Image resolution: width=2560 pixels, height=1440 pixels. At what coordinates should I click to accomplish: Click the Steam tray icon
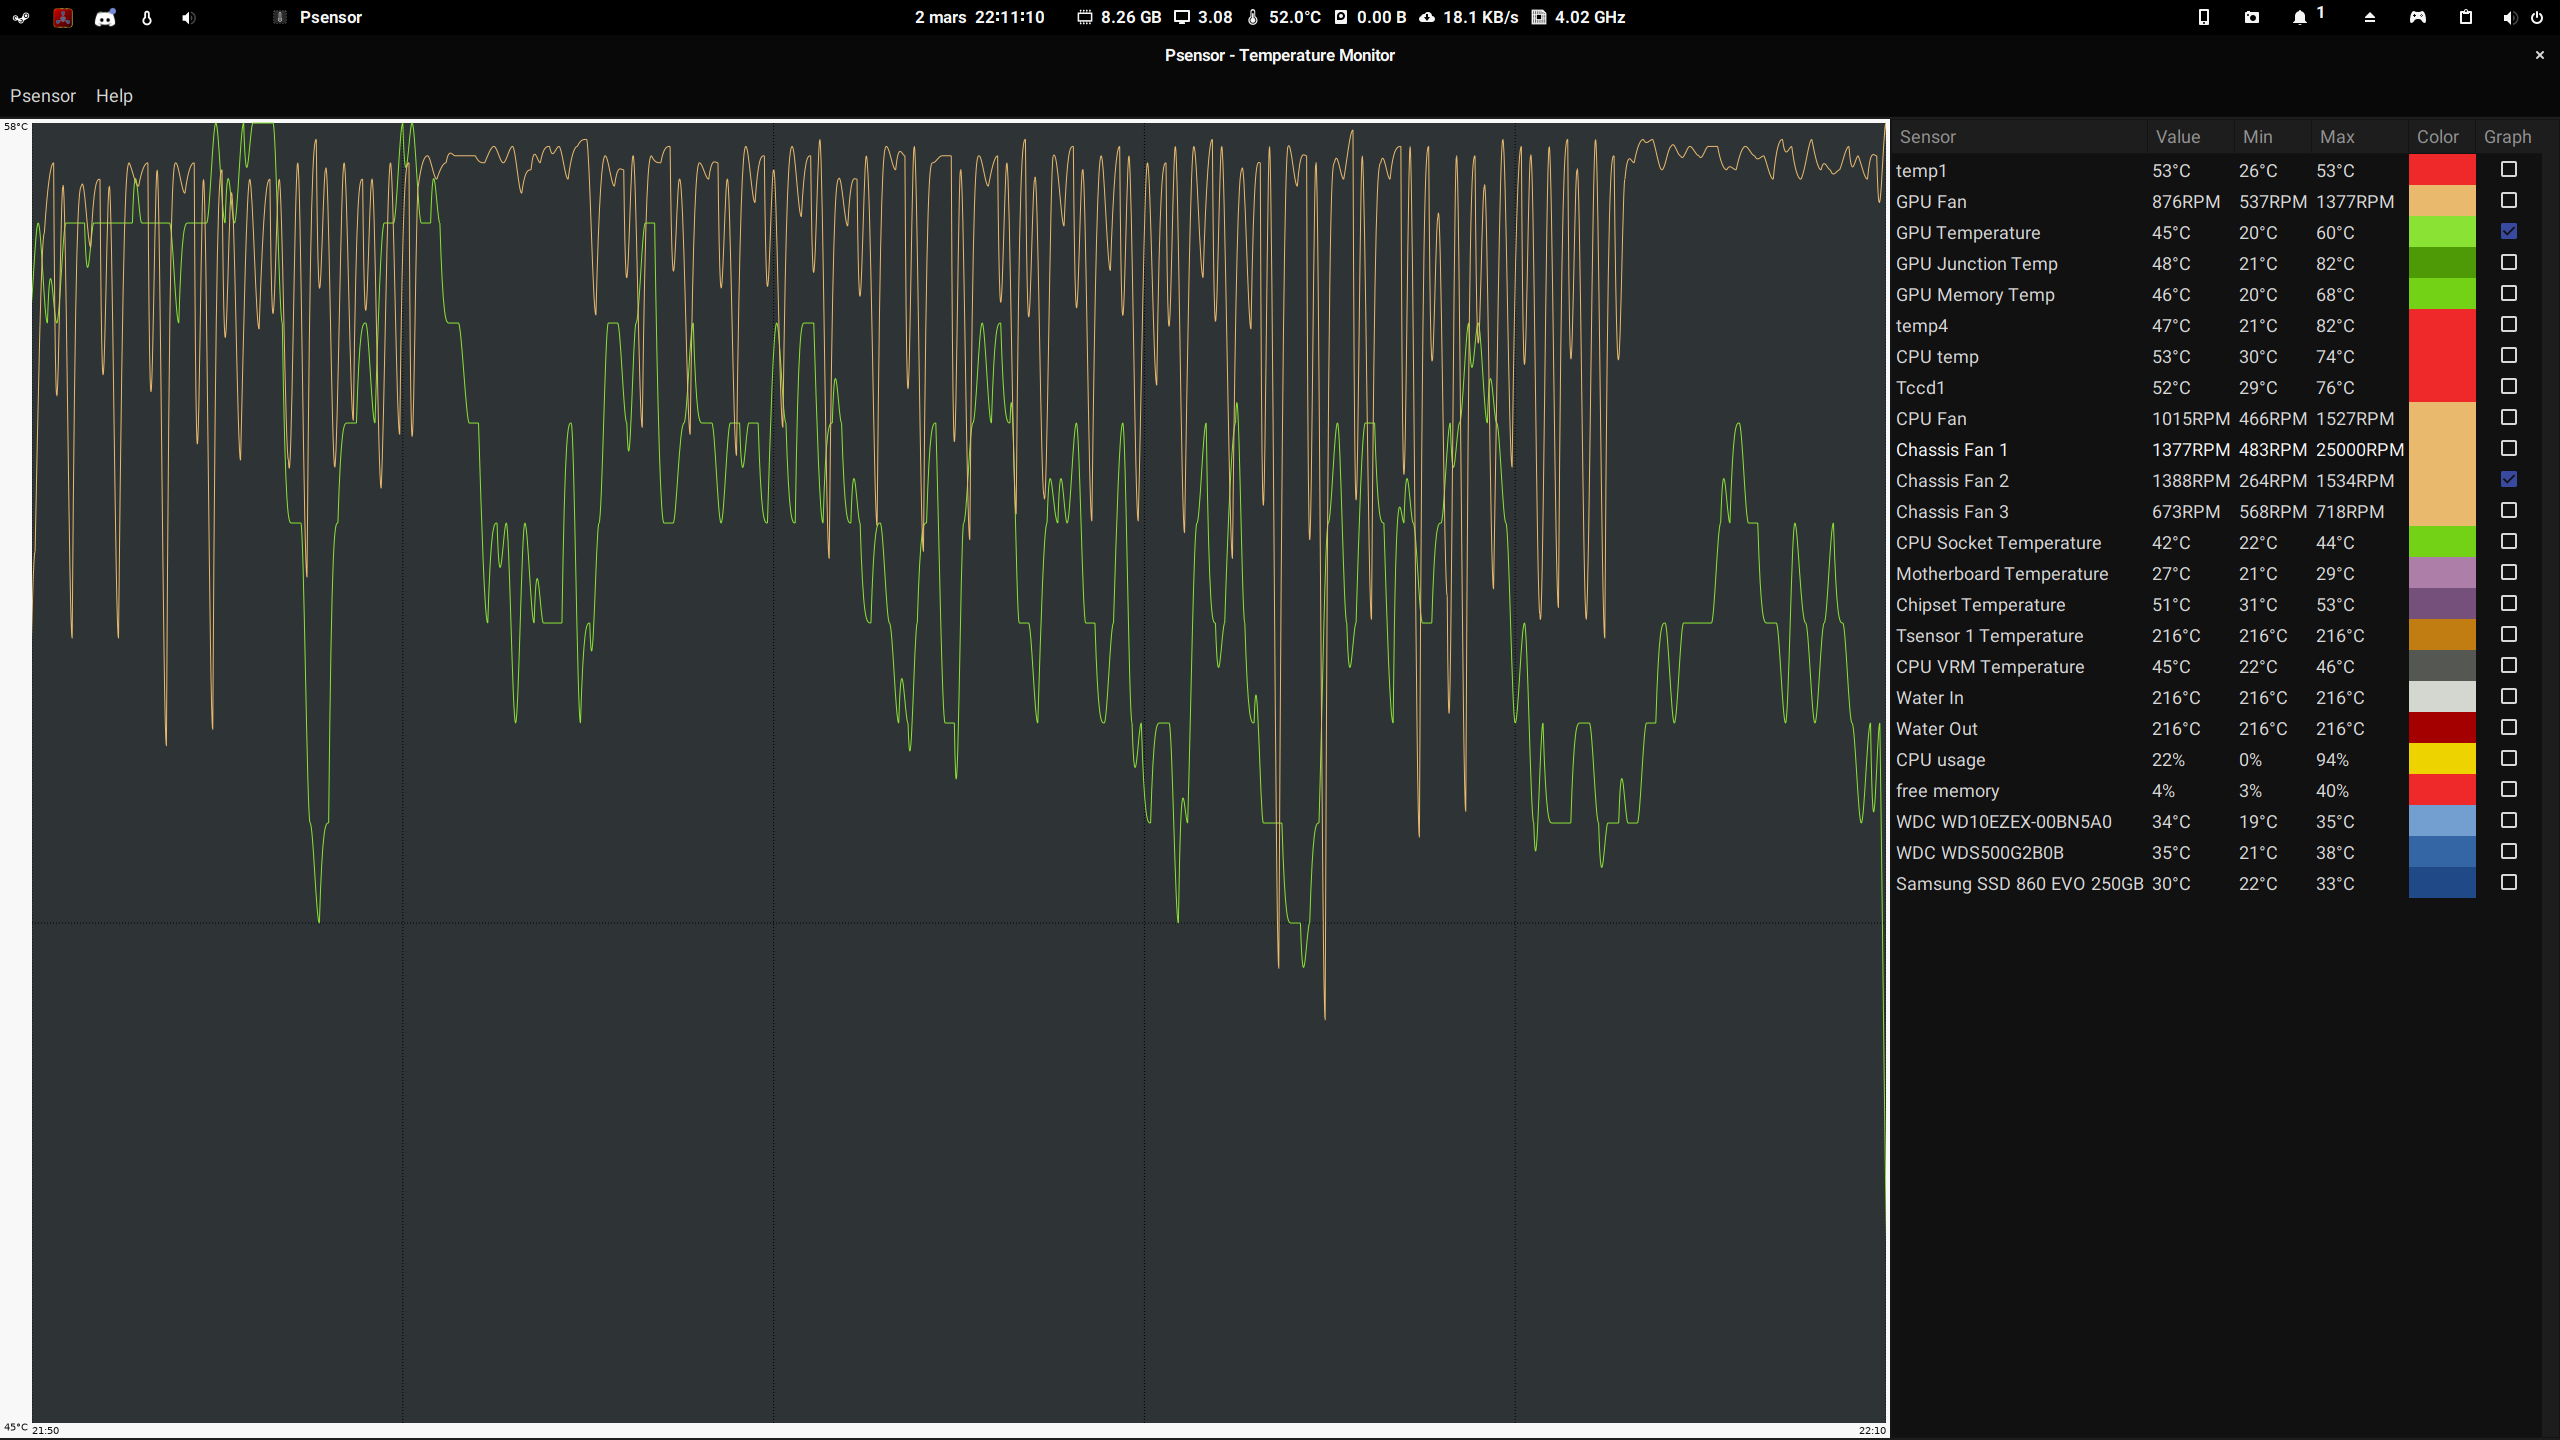tap(20, 17)
